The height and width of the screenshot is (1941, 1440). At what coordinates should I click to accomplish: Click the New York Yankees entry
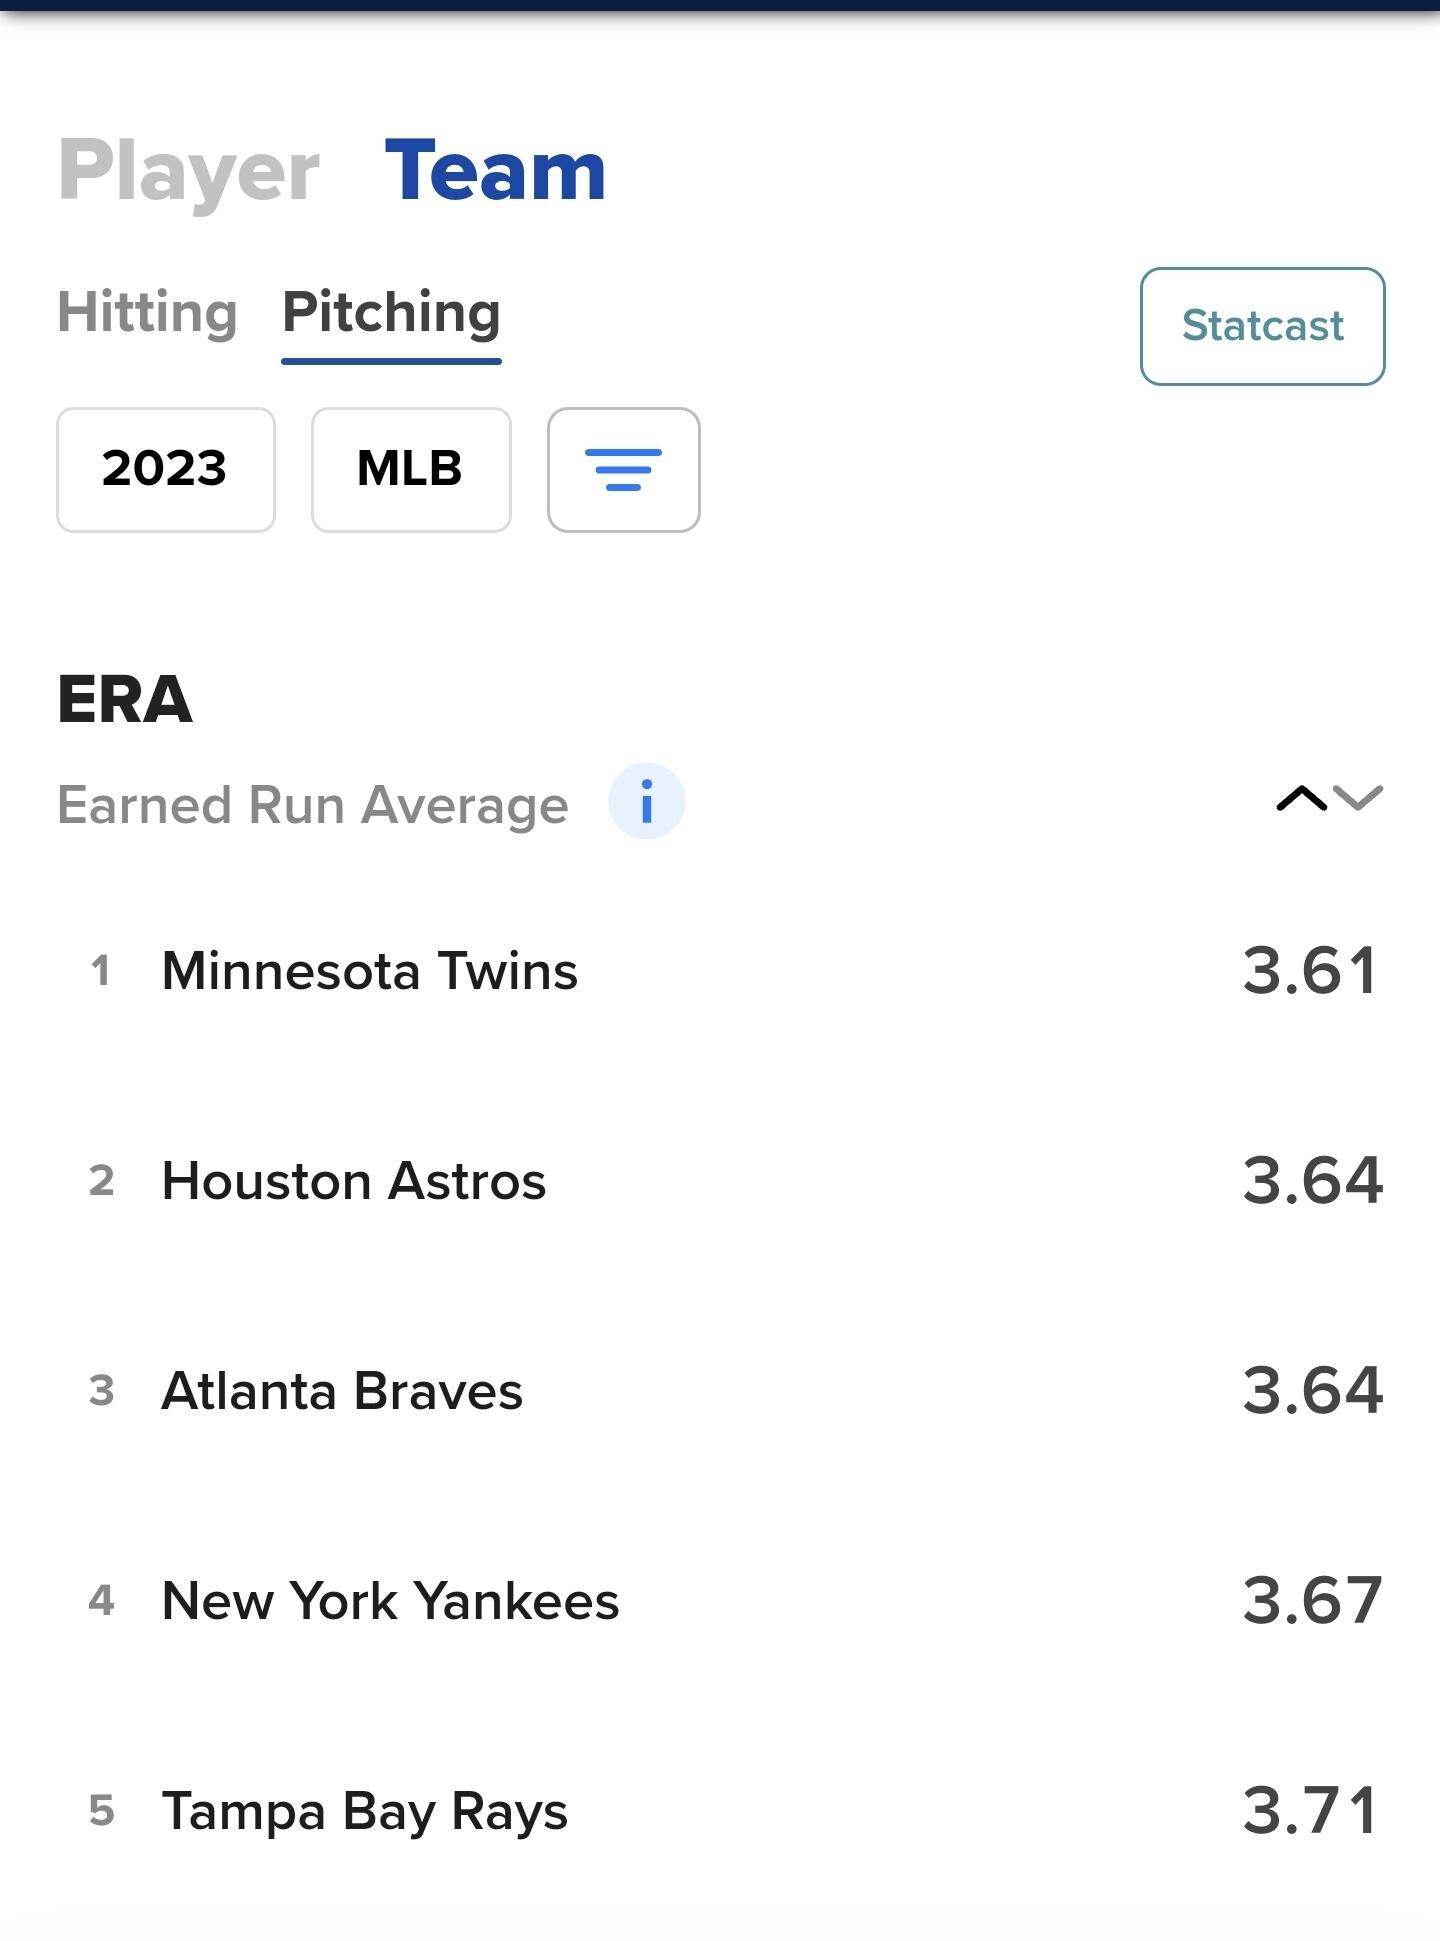(x=391, y=1601)
